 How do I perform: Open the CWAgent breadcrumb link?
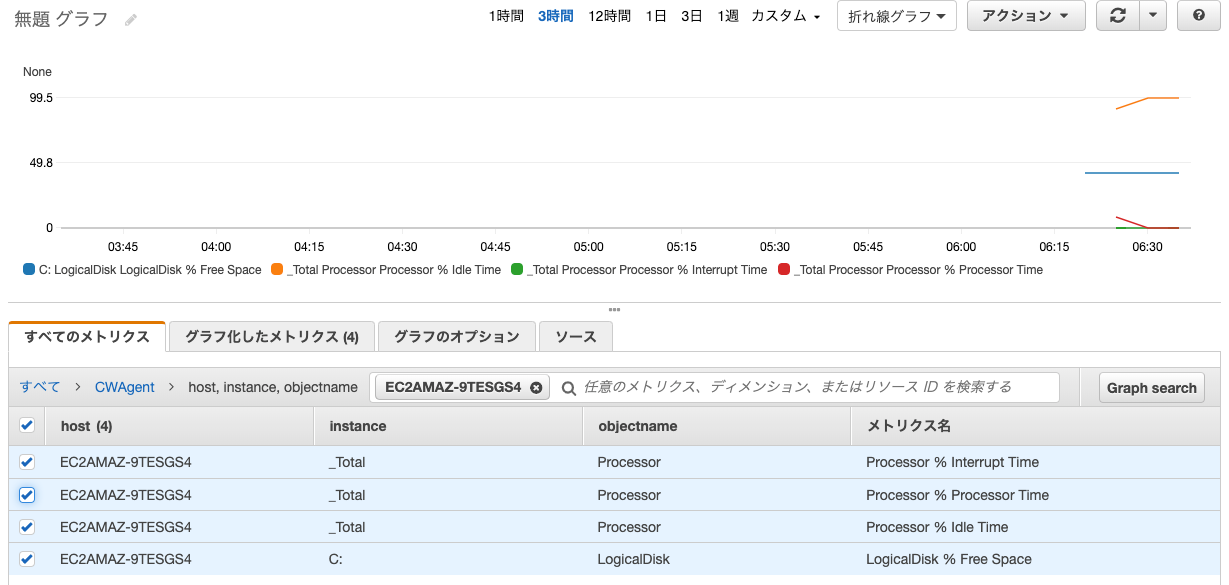124,387
